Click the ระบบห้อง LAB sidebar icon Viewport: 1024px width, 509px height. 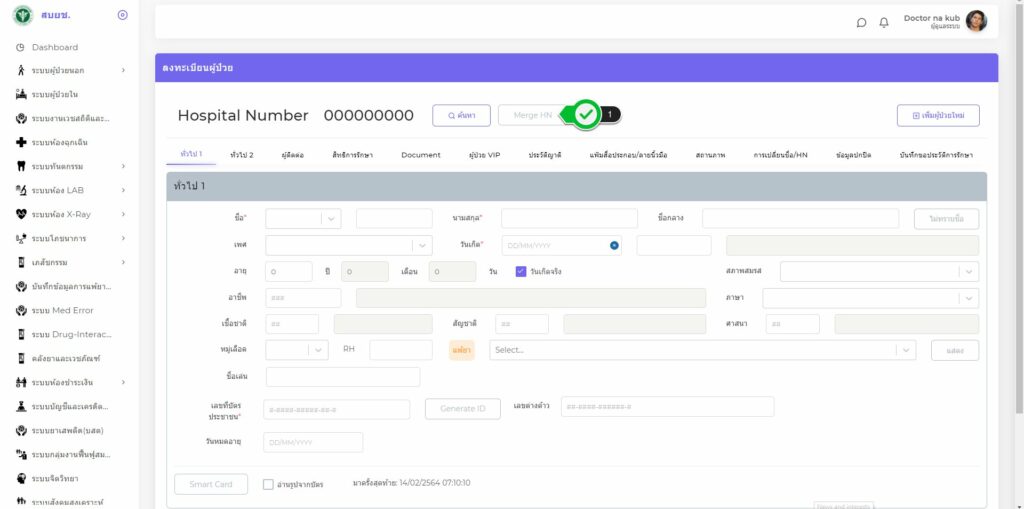click(x=21, y=190)
